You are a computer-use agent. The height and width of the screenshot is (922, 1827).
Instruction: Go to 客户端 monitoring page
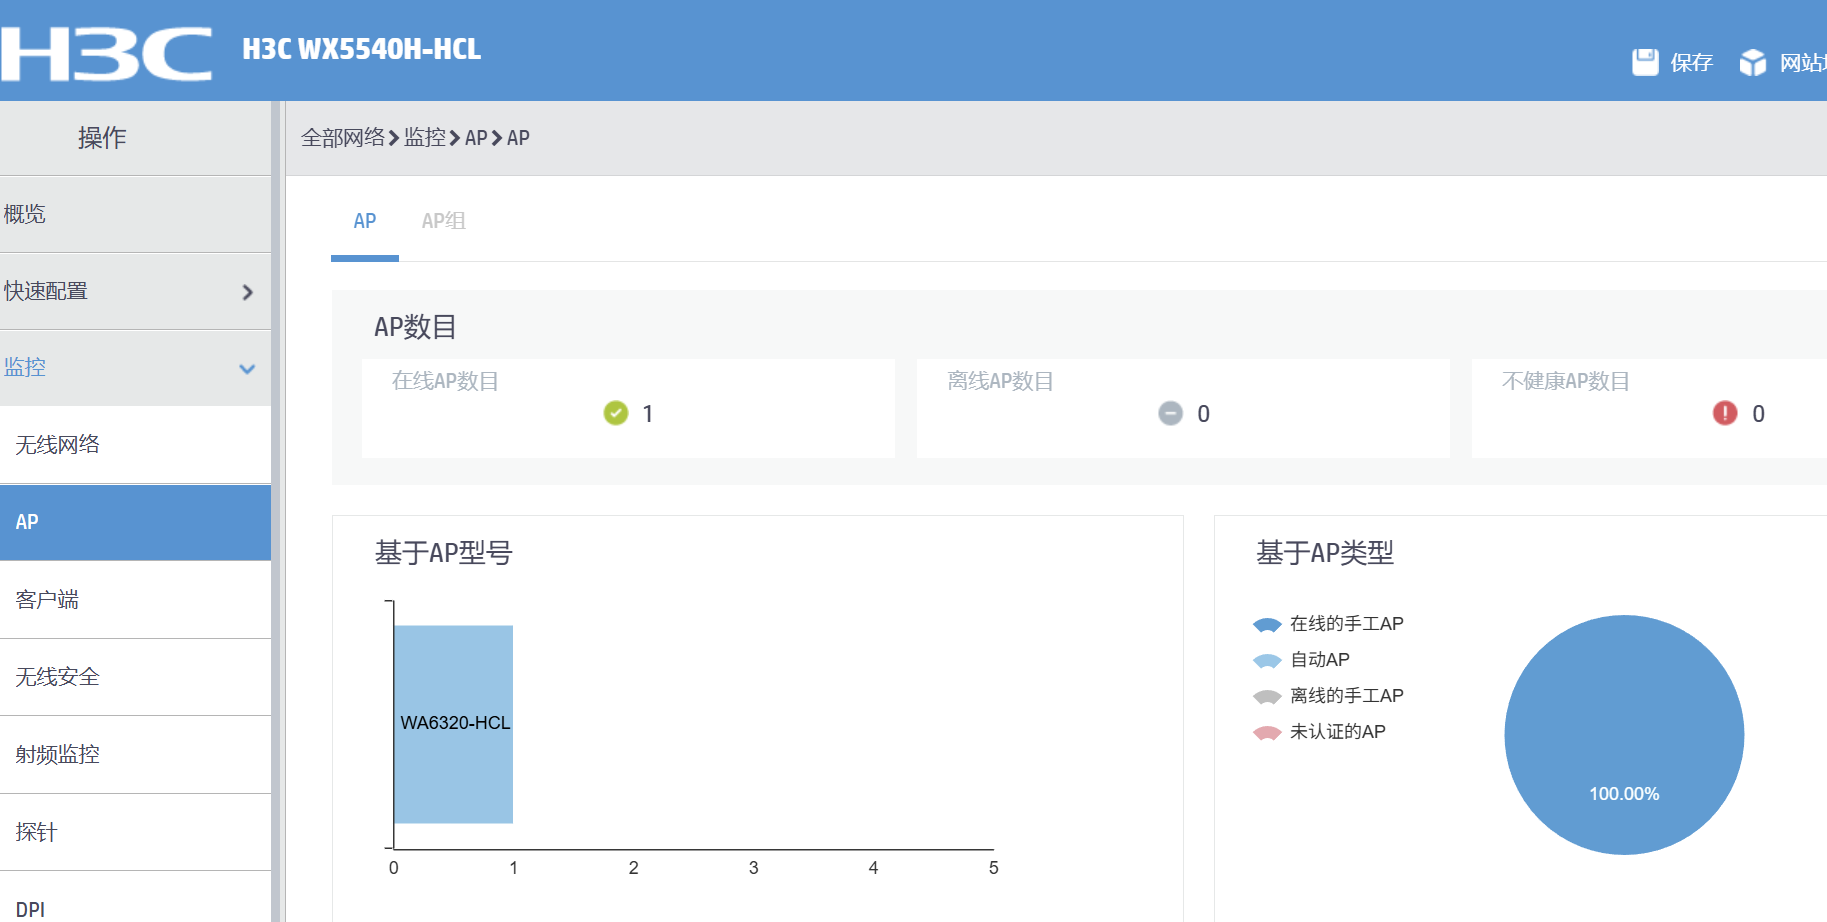[47, 600]
